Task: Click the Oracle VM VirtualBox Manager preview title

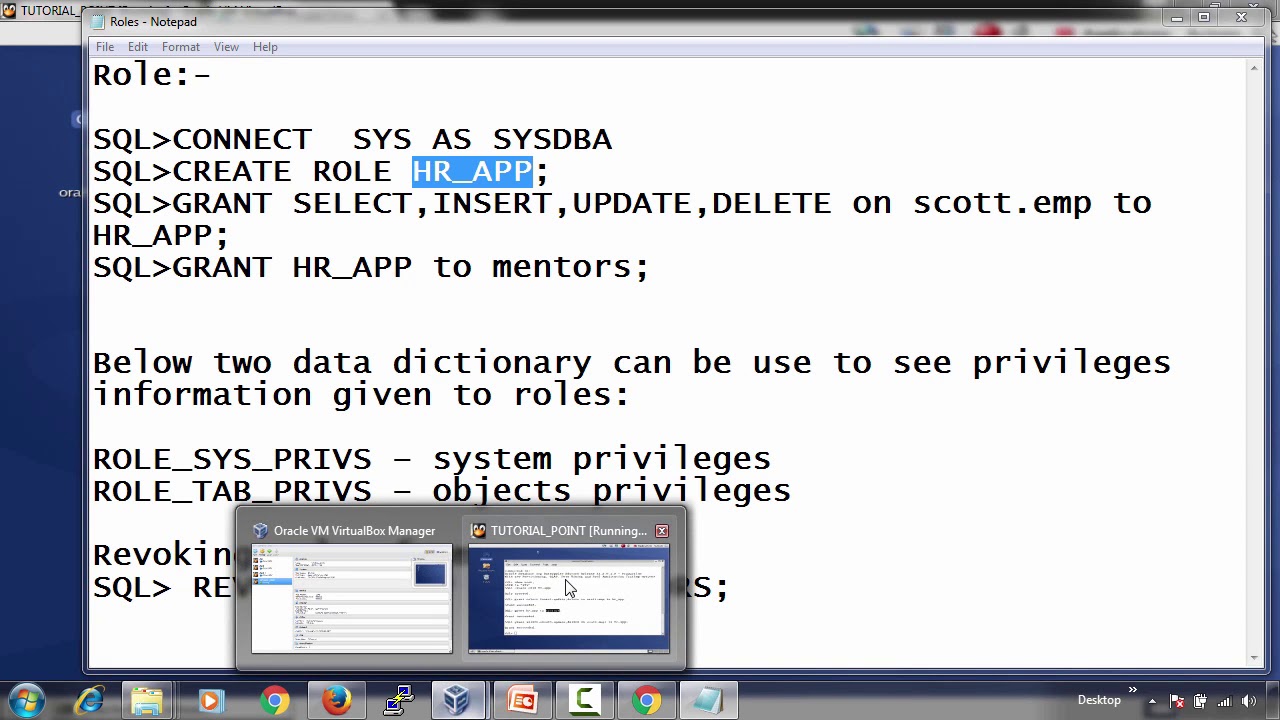Action: coord(354,531)
